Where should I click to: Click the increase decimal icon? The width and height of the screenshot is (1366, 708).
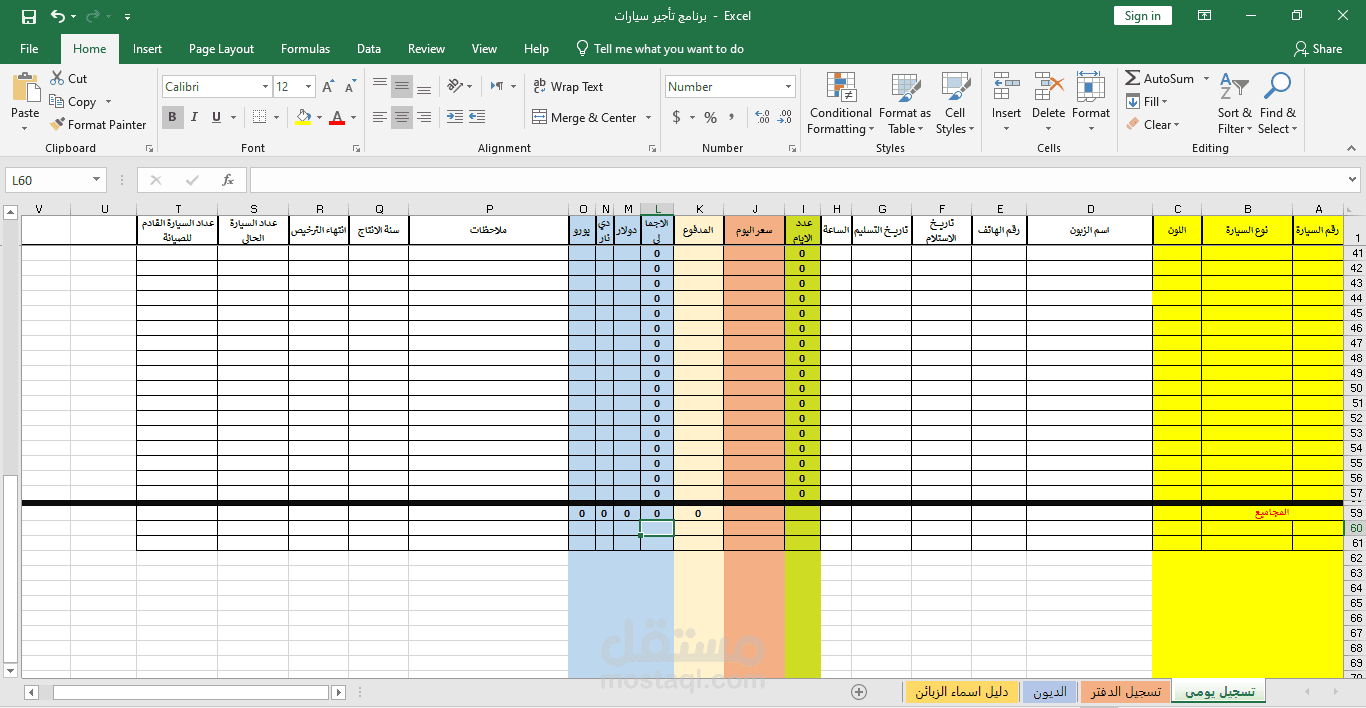click(763, 118)
